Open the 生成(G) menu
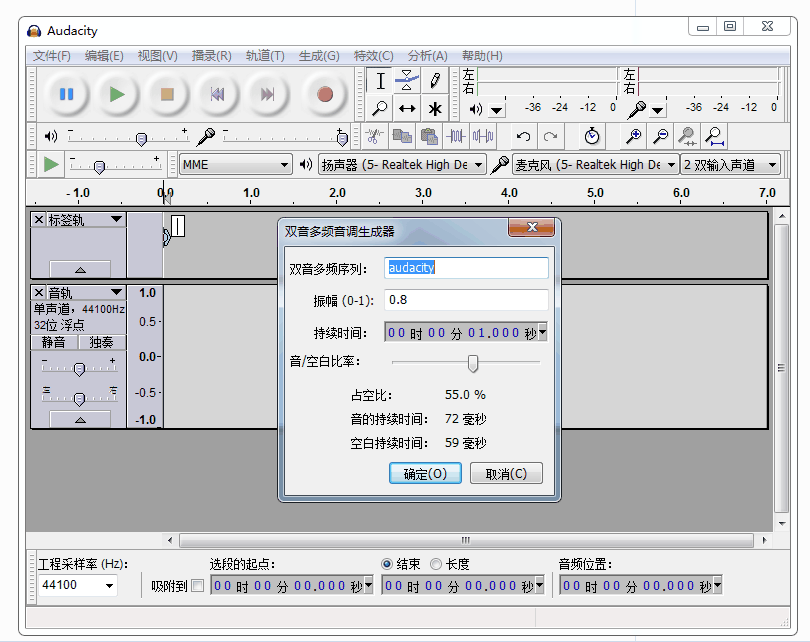Viewport: 810px width, 642px height. pos(318,56)
